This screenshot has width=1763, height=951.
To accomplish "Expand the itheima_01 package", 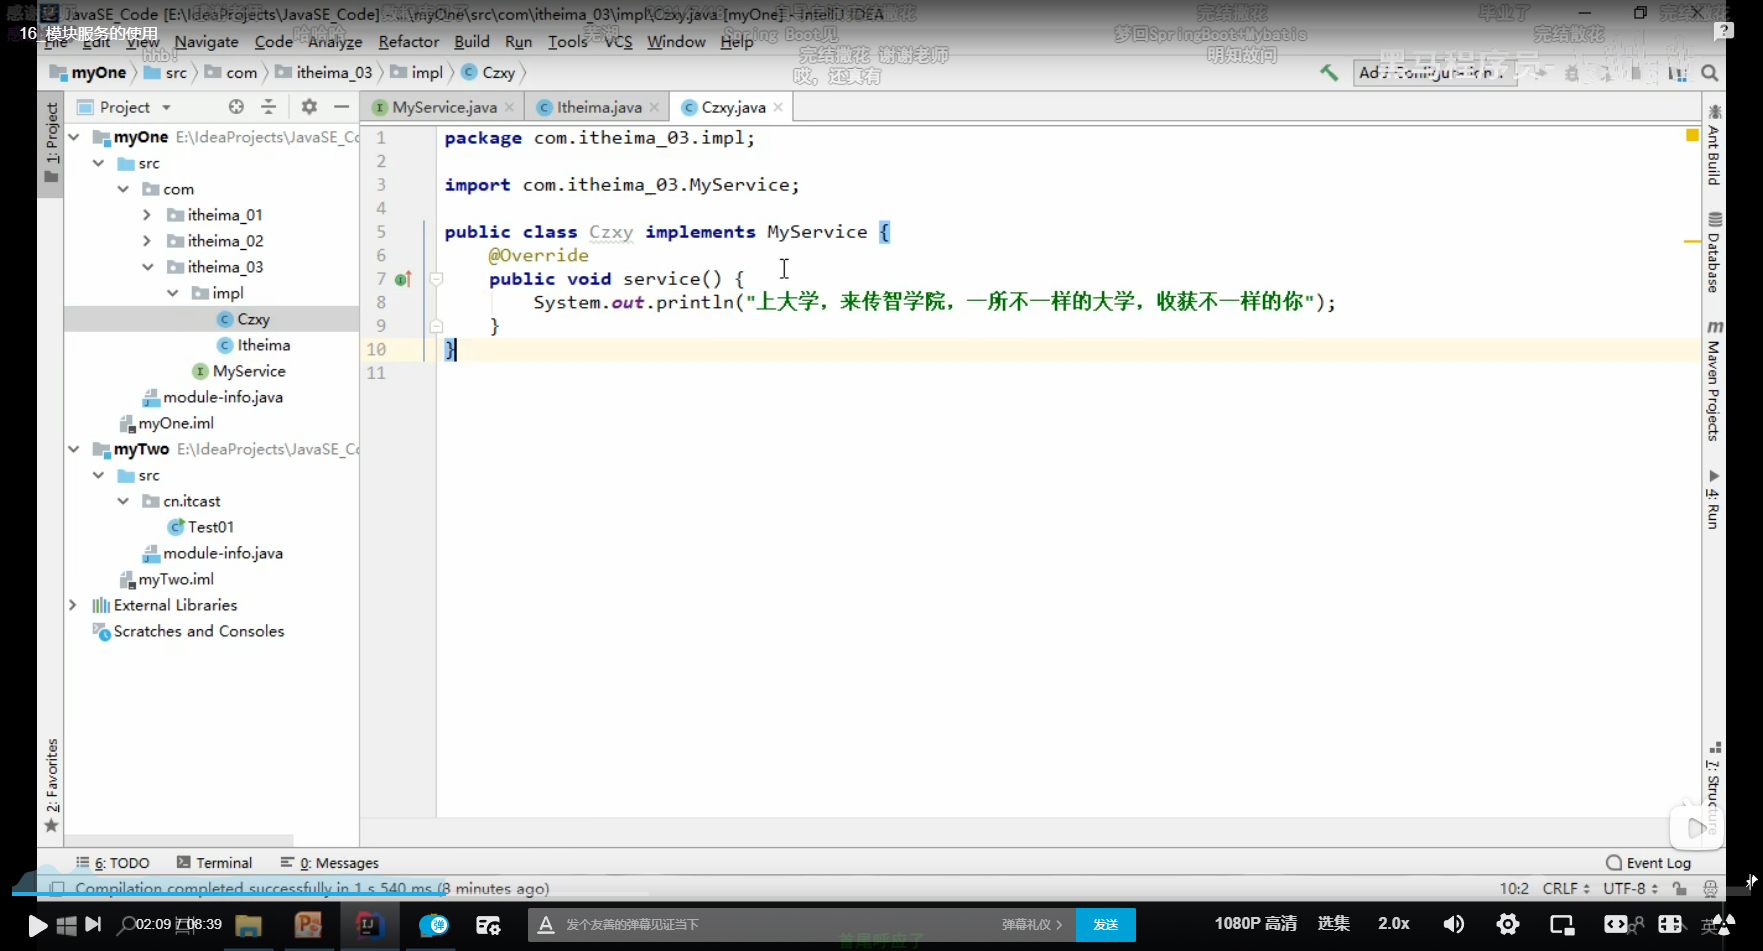I will [147, 215].
